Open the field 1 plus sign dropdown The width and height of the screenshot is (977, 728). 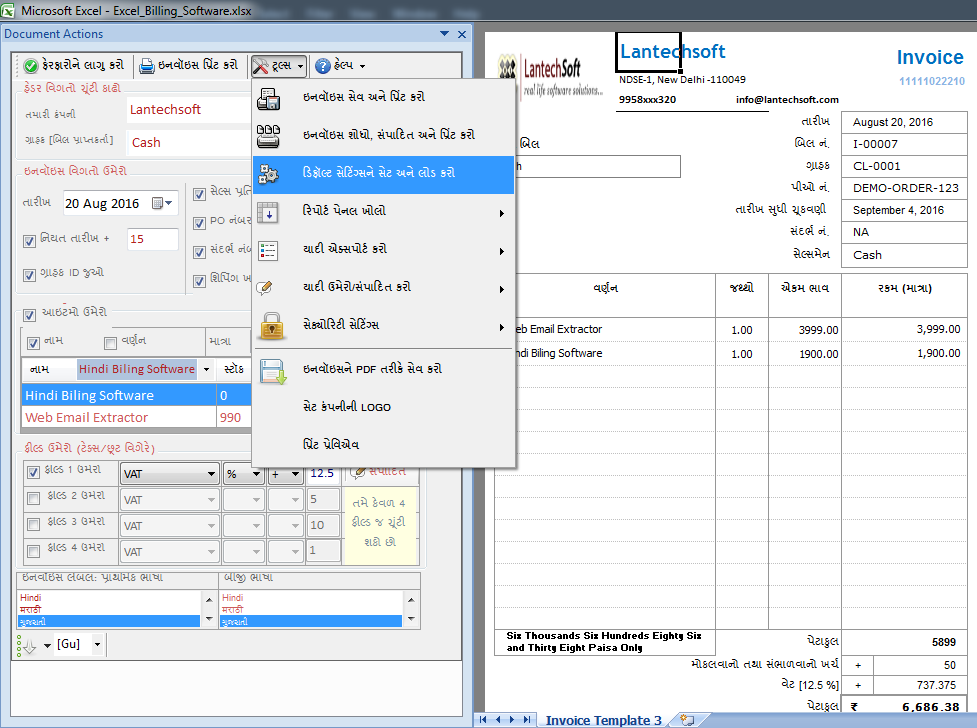click(x=295, y=474)
